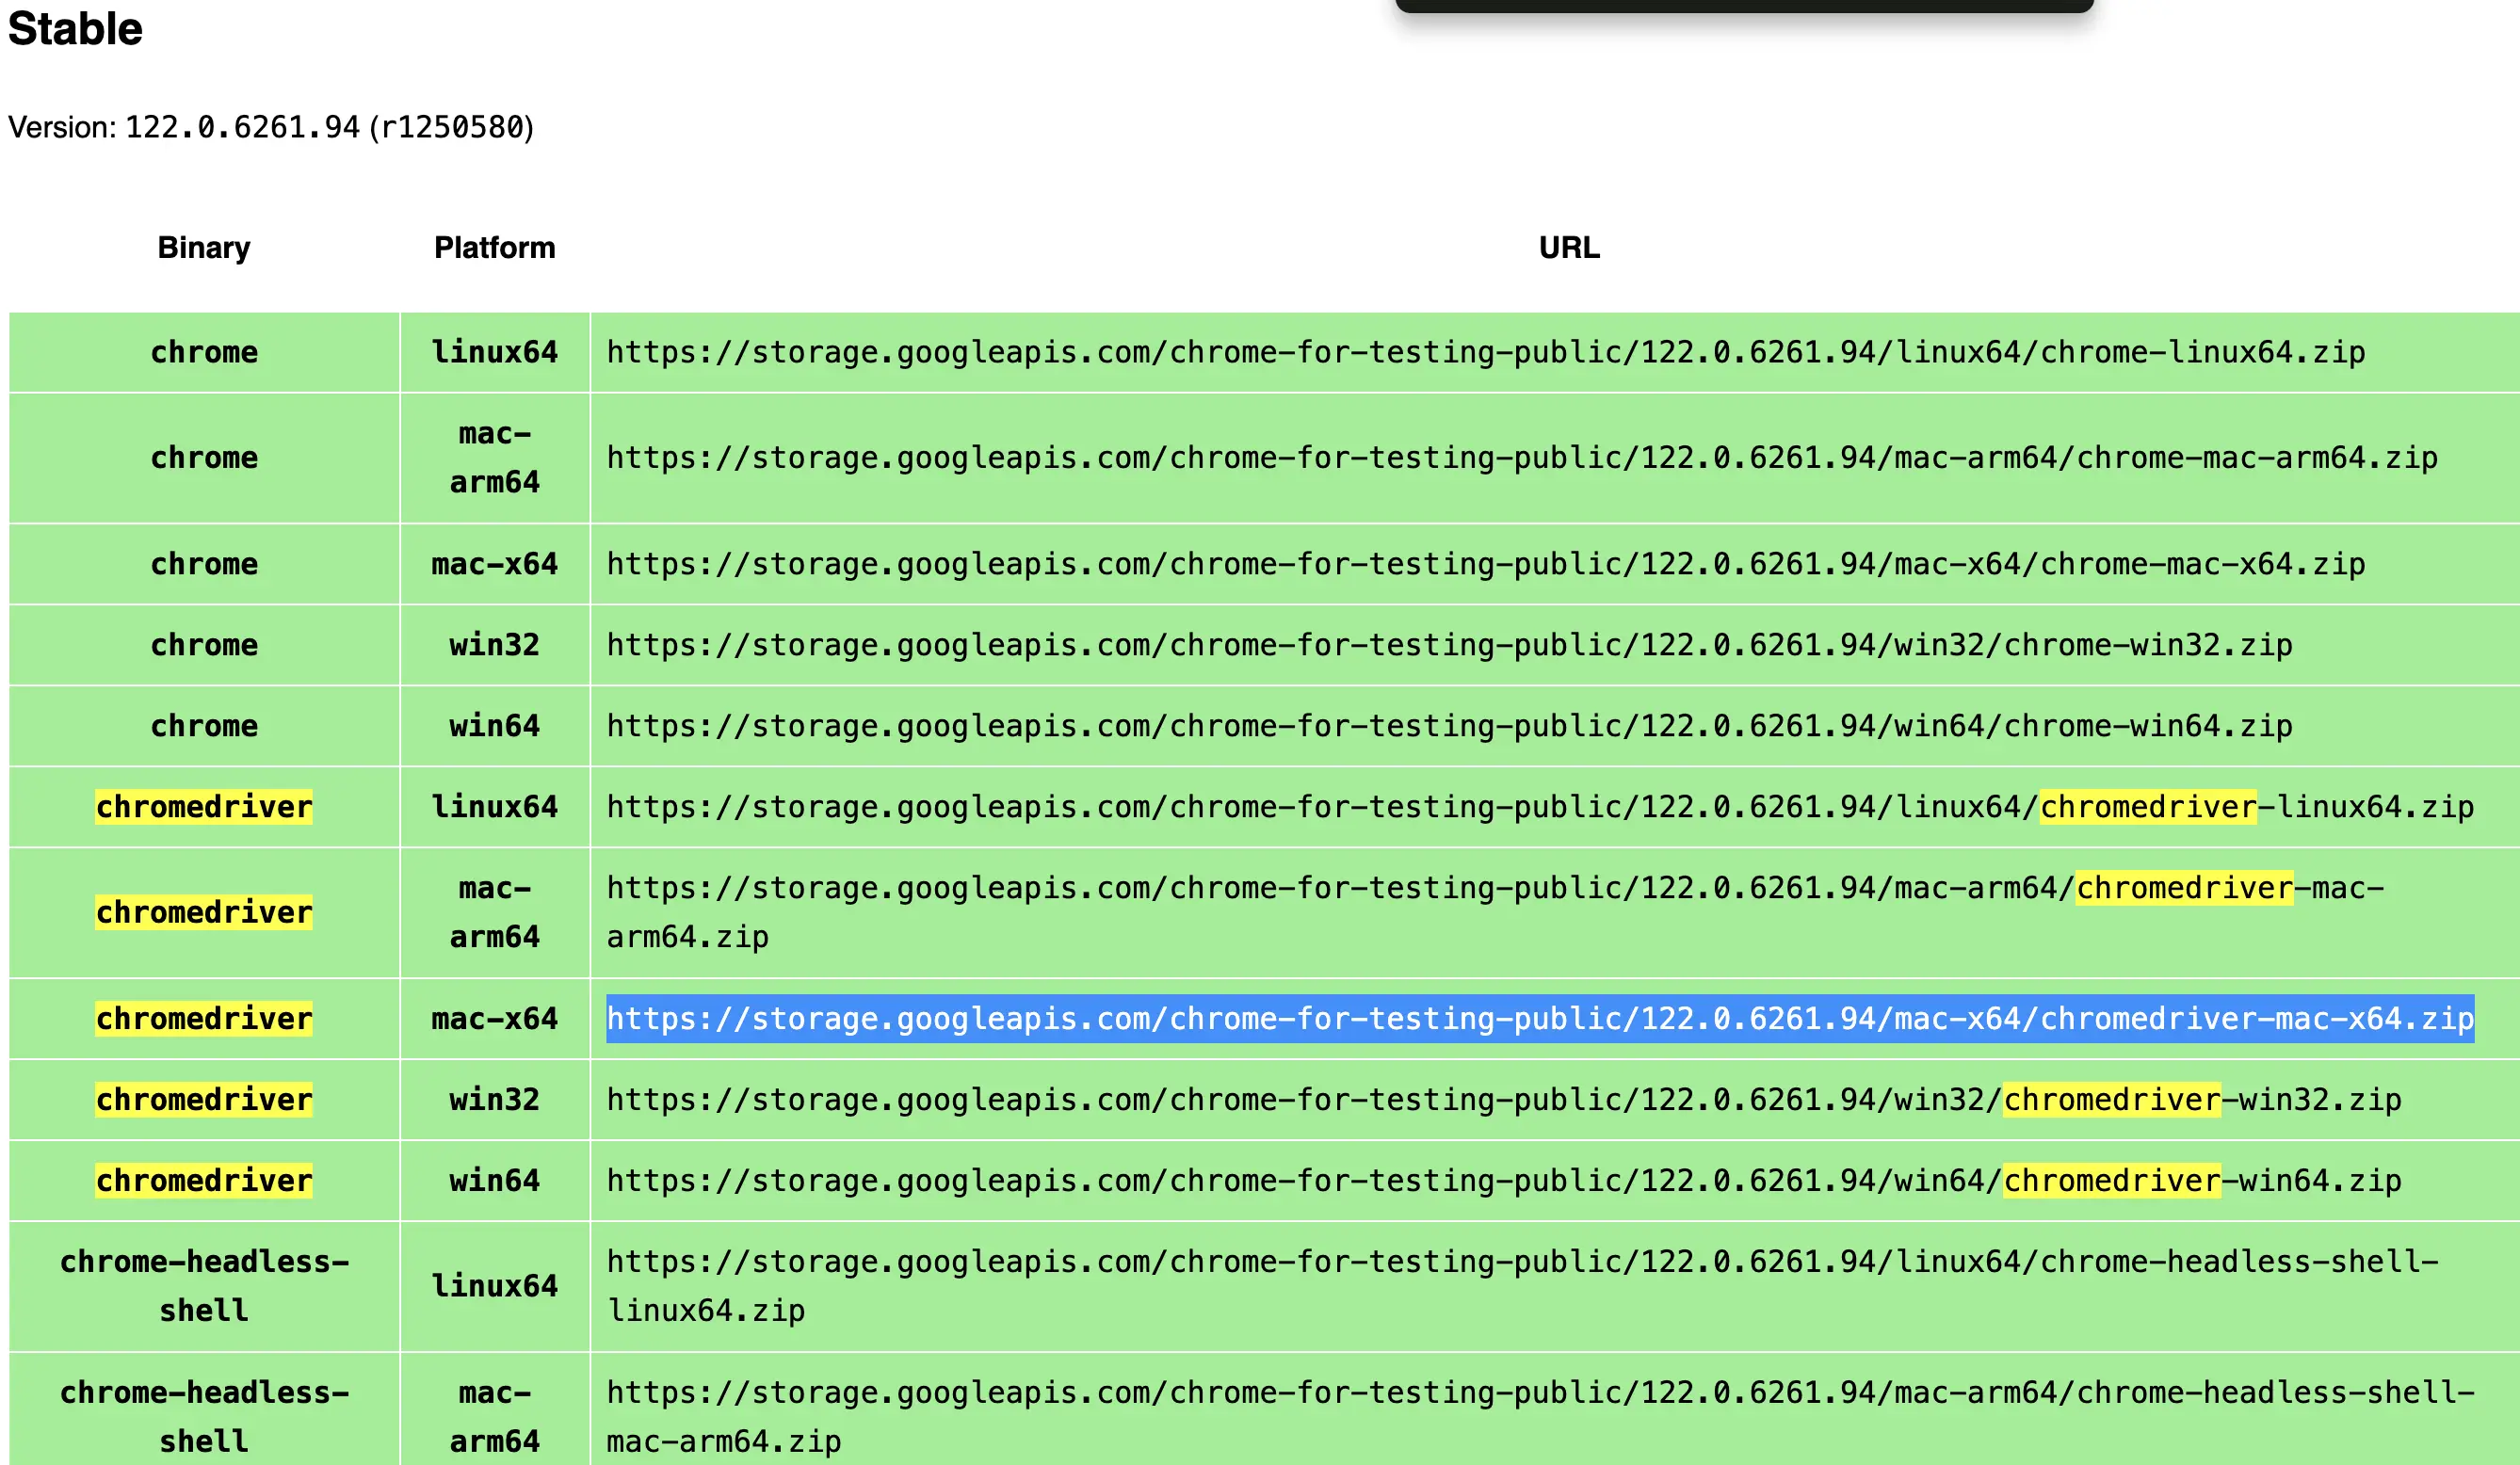2520x1465 pixels.
Task: Click the chromedriver-linux64.zip URL
Action: click(x=1540, y=807)
